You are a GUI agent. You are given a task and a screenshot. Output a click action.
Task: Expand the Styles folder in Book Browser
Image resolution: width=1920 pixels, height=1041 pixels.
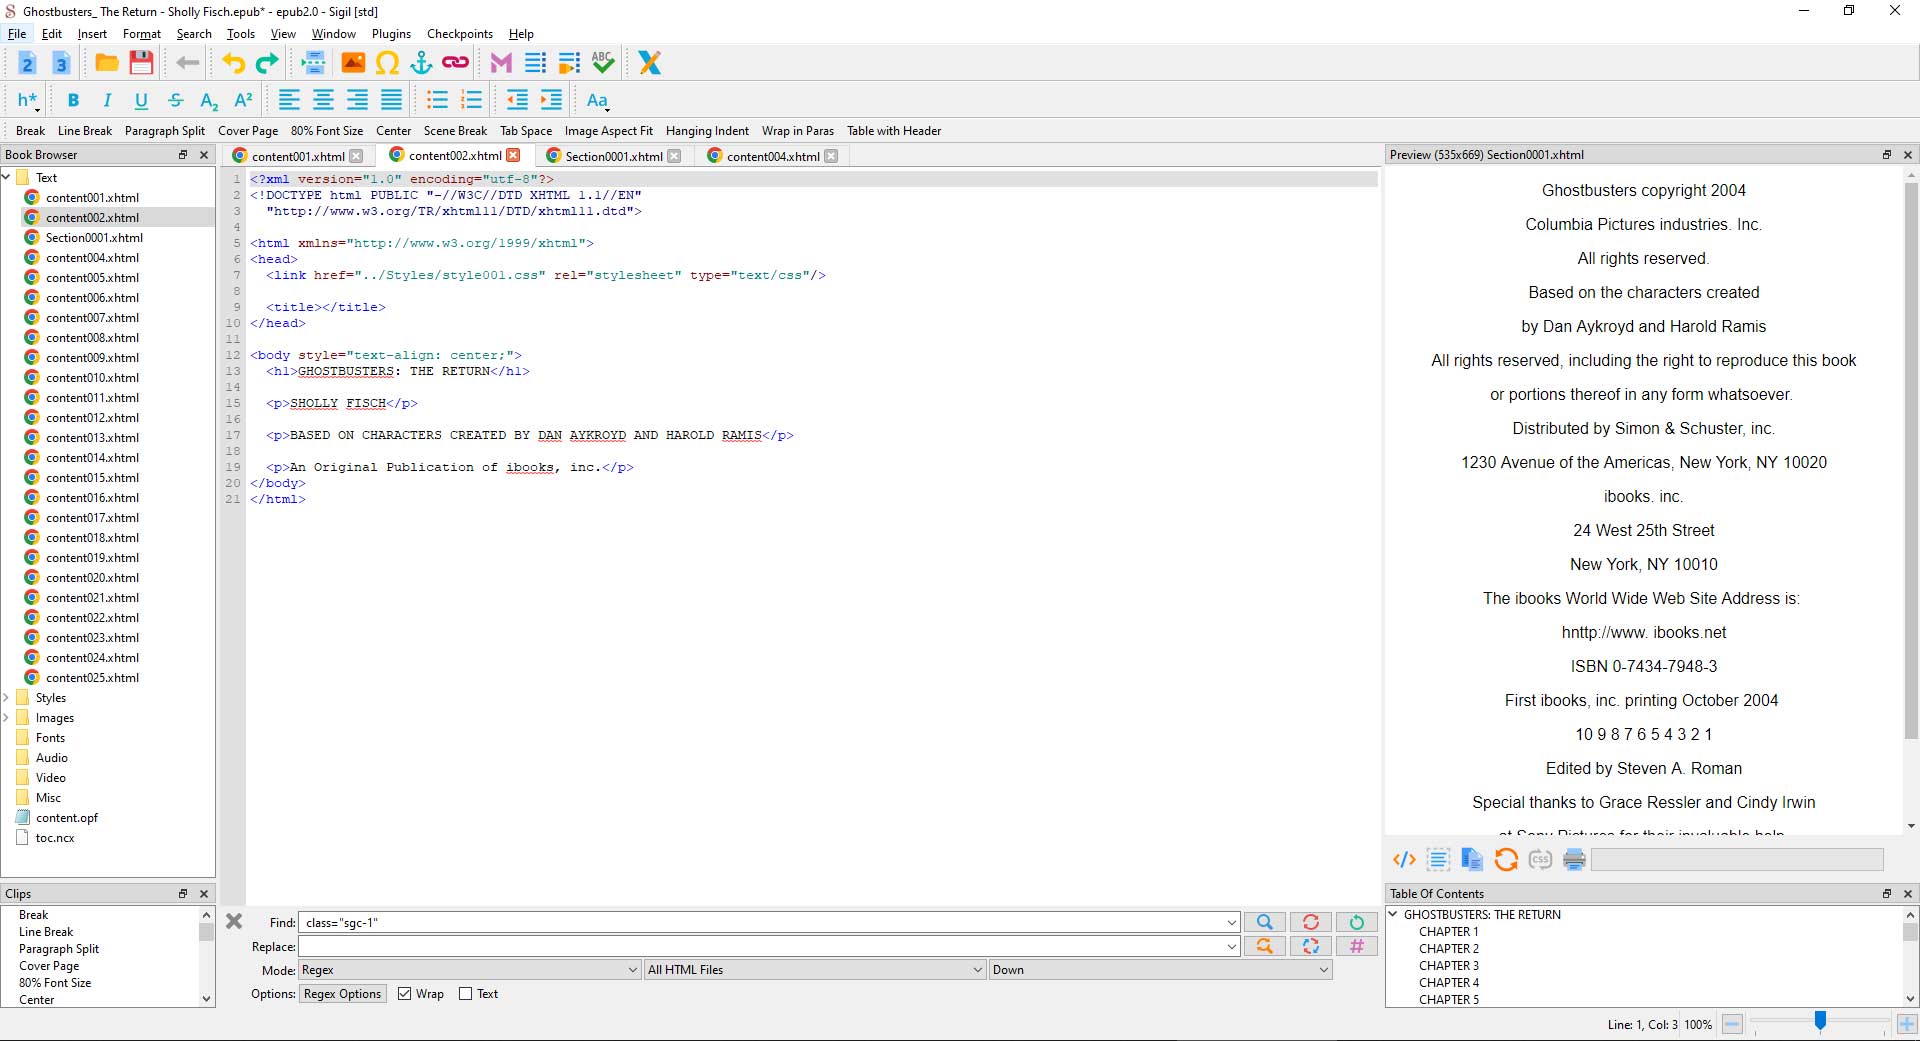[7, 698]
